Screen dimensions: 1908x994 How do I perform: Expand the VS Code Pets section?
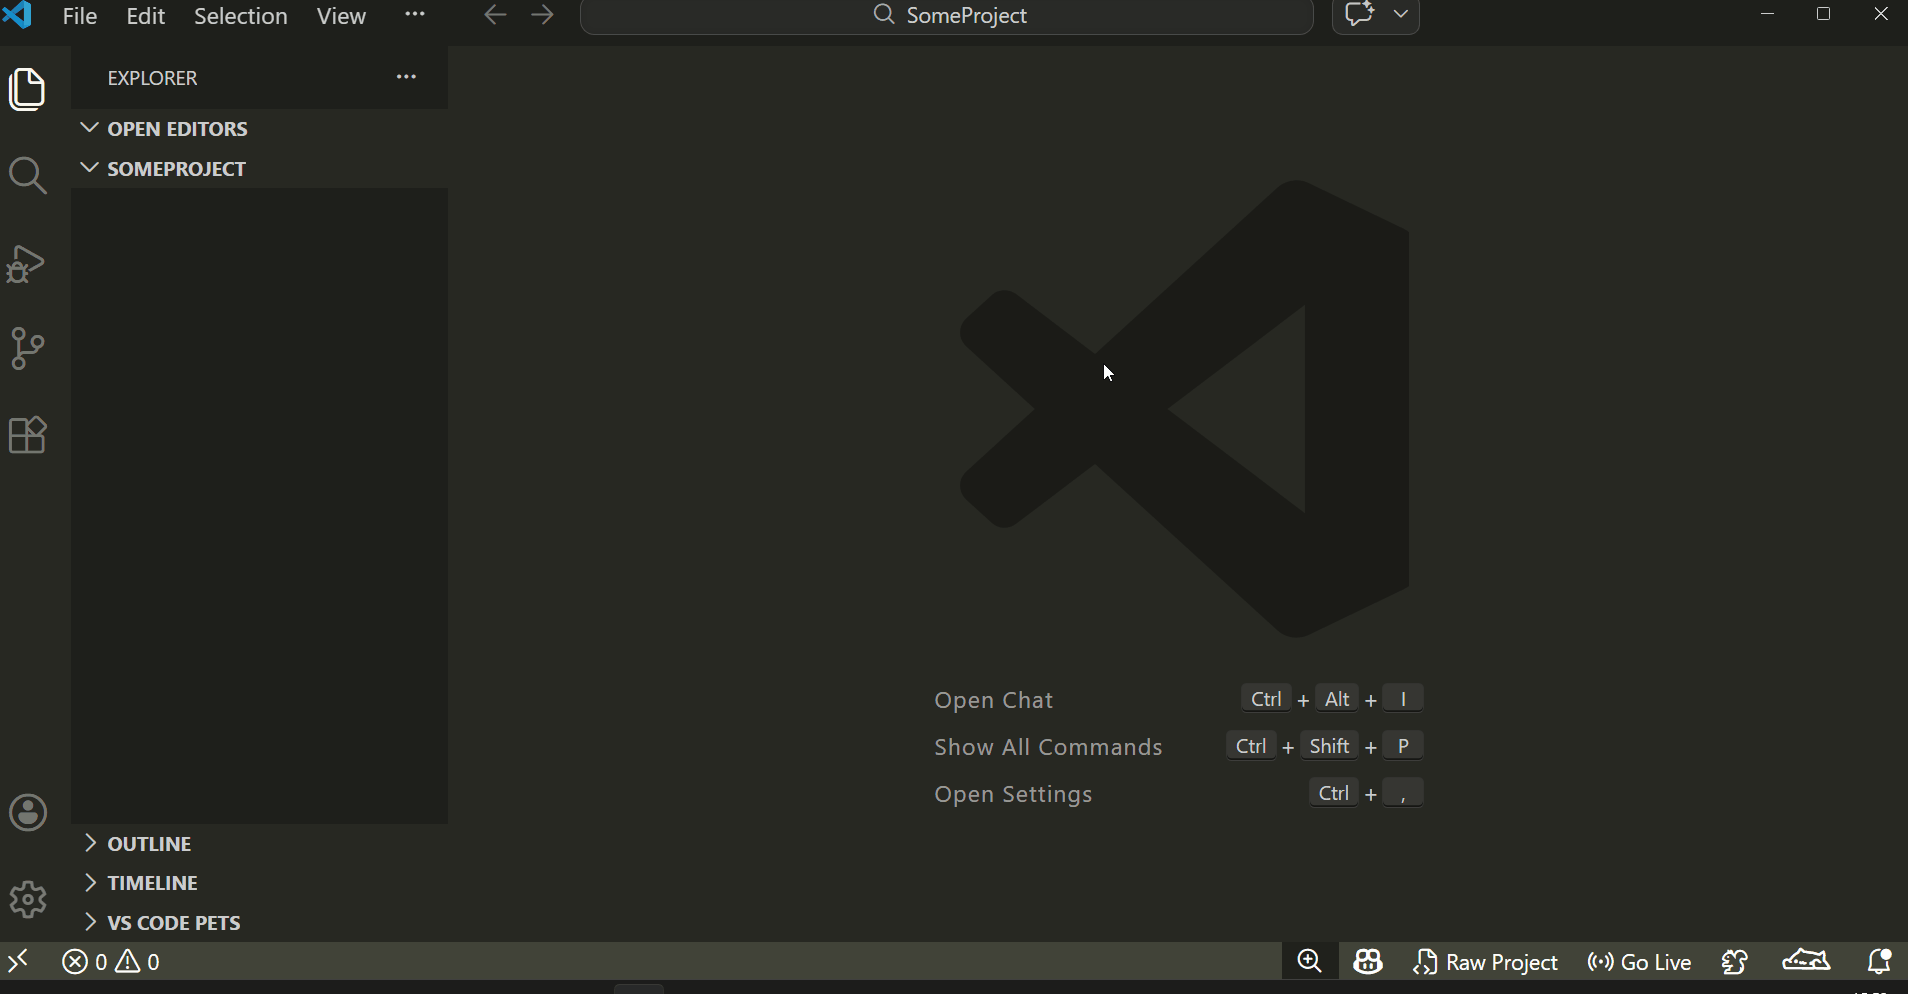click(260, 922)
